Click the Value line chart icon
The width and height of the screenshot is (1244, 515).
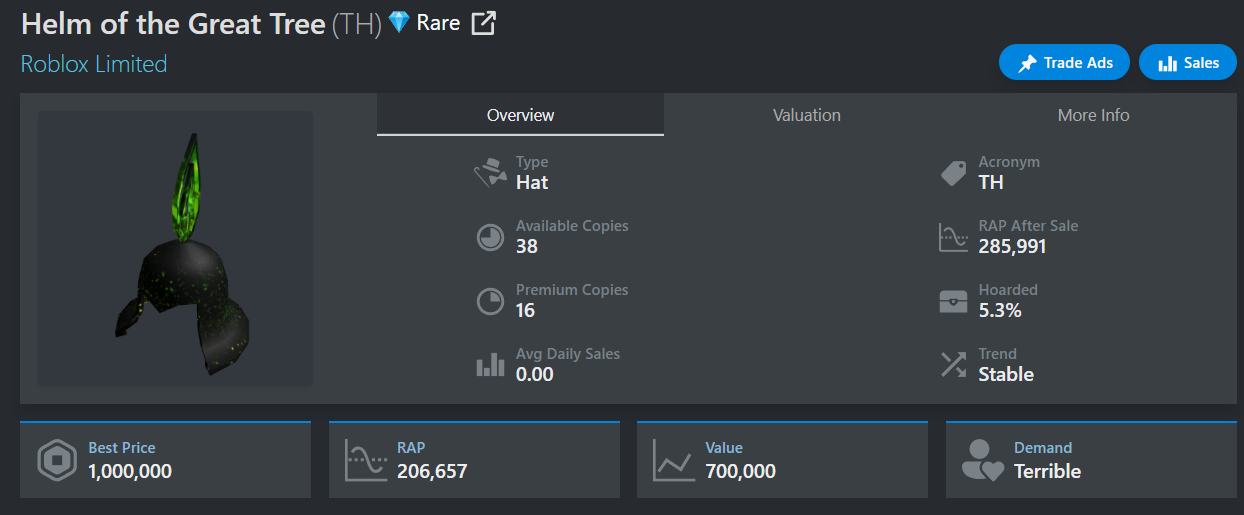673,461
